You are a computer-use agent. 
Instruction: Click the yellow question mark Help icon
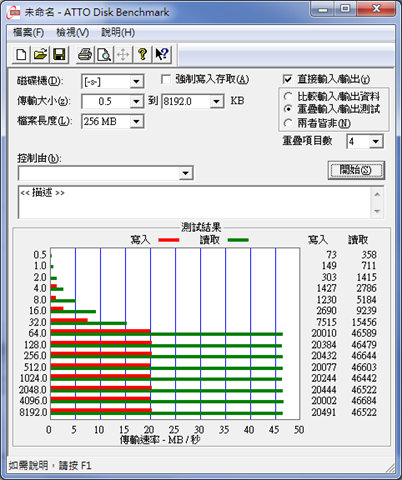(x=142, y=54)
